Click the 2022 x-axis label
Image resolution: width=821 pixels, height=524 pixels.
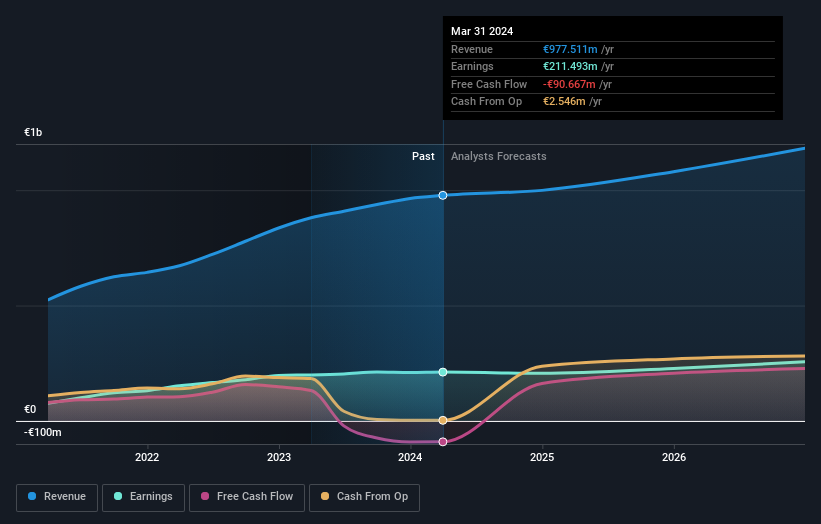click(147, 457)
